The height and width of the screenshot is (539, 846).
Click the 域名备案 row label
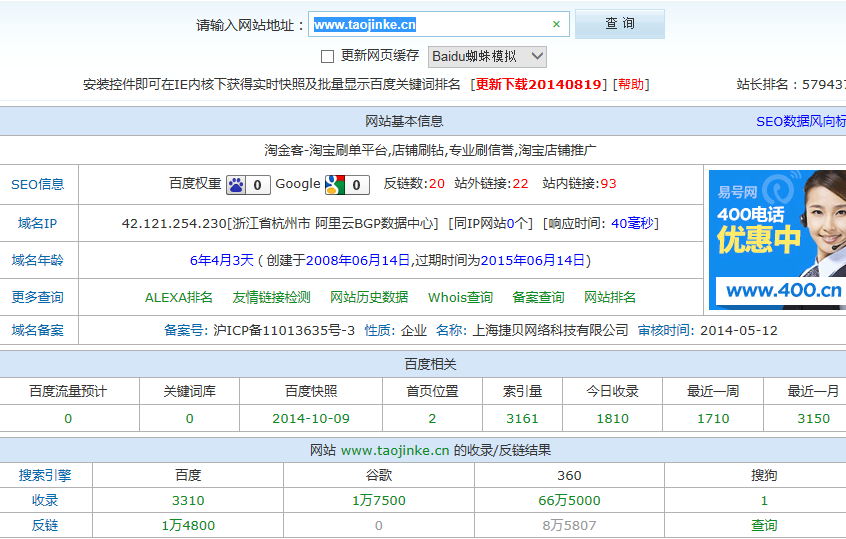click(38, 330)
